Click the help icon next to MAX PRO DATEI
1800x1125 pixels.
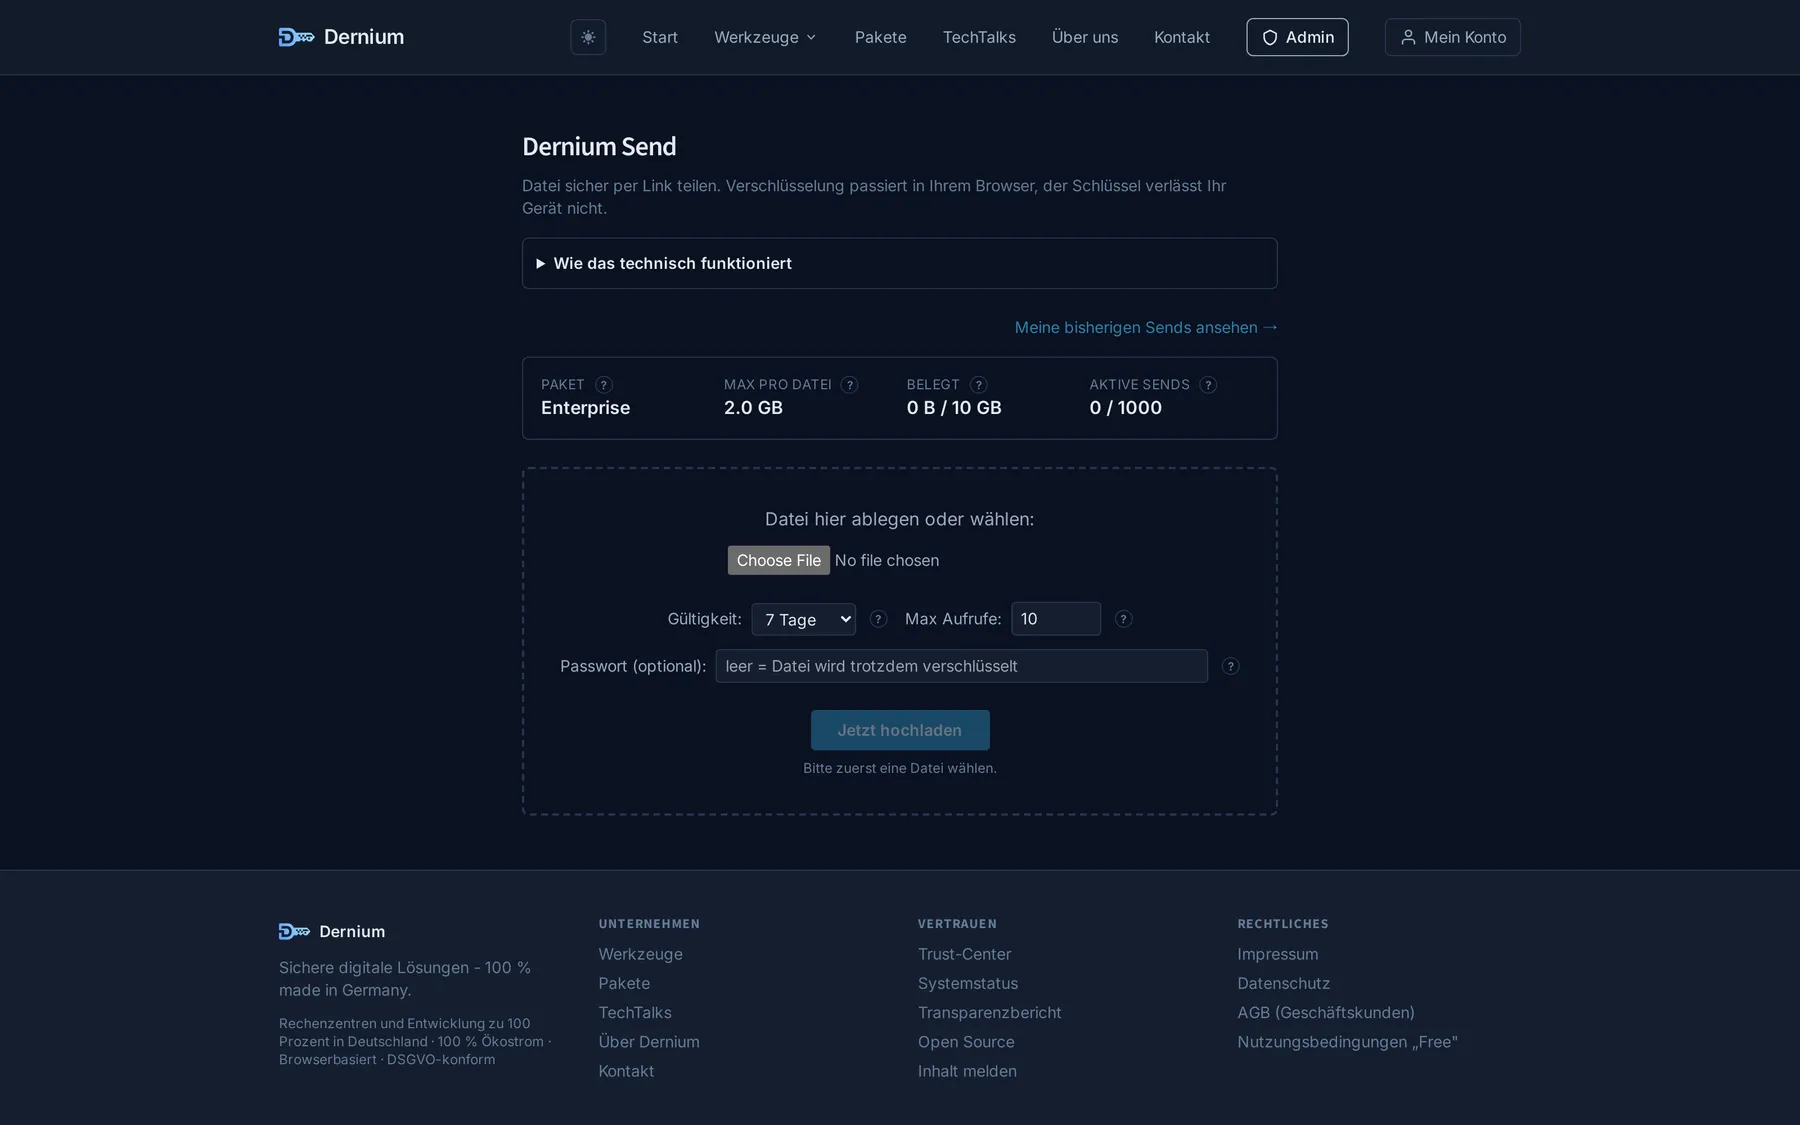coord(849,385)
